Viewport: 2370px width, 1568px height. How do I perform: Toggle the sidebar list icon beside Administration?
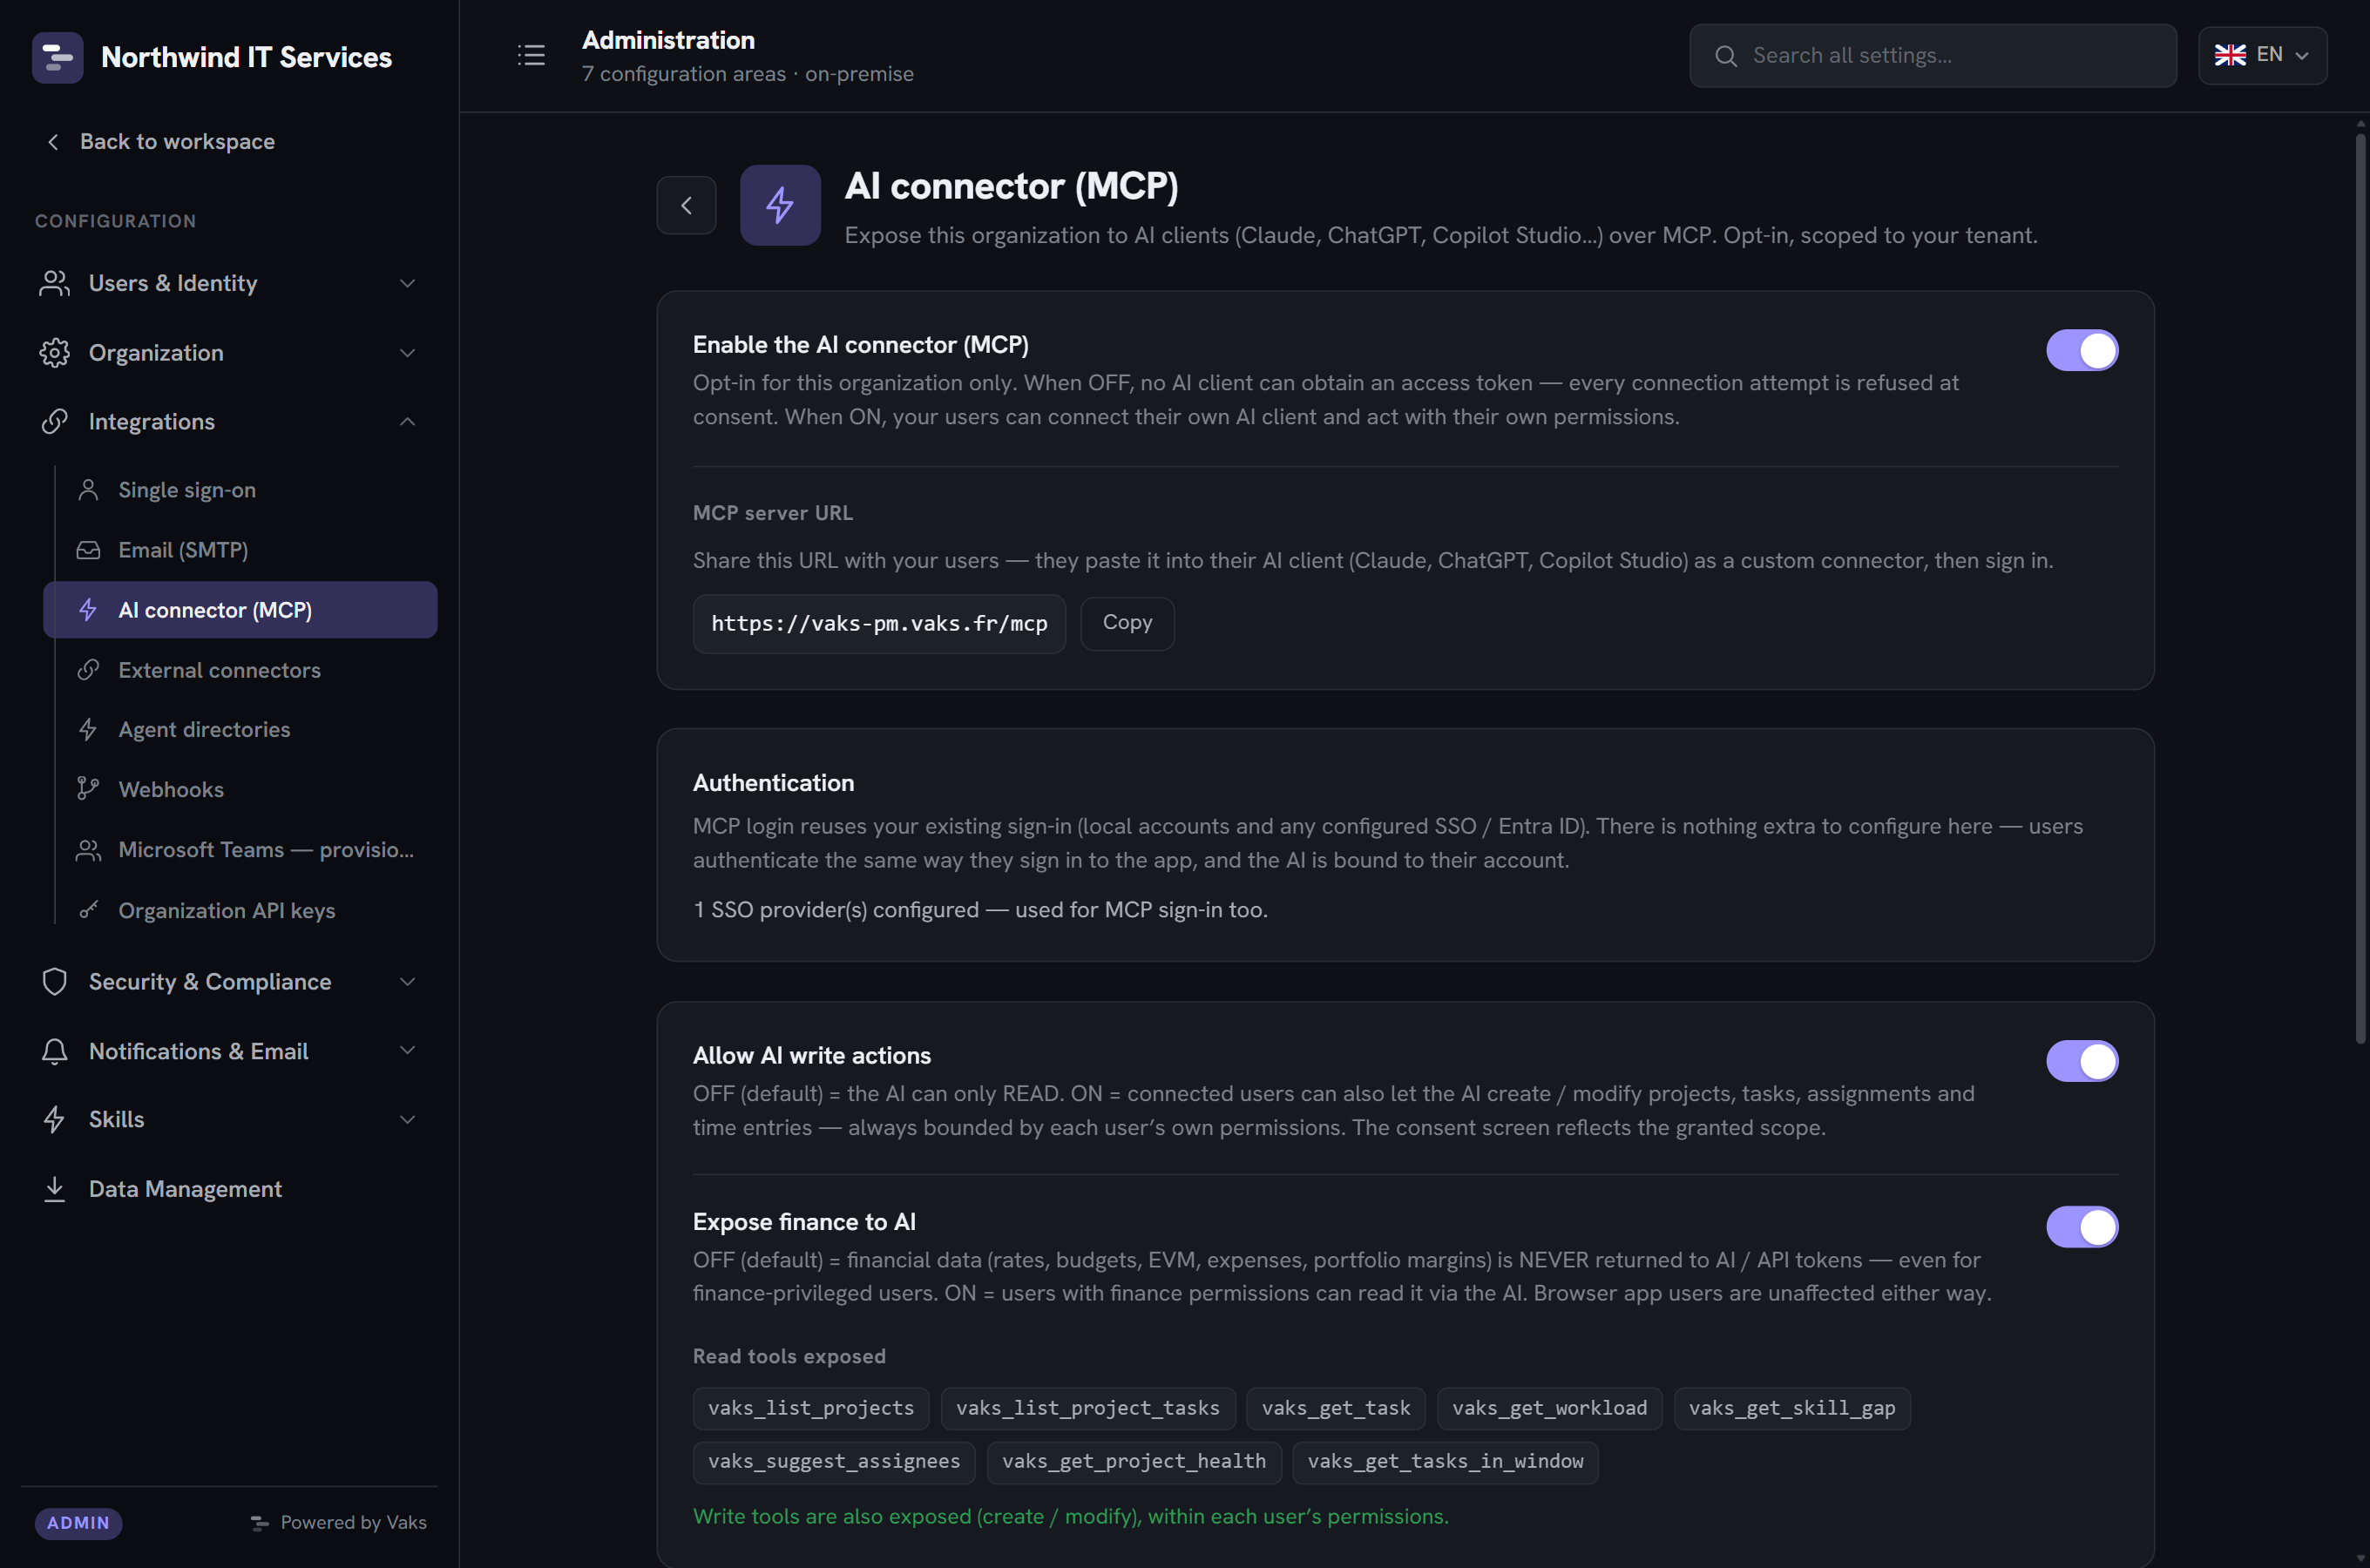pyautogui.click(x=531, y=55)
